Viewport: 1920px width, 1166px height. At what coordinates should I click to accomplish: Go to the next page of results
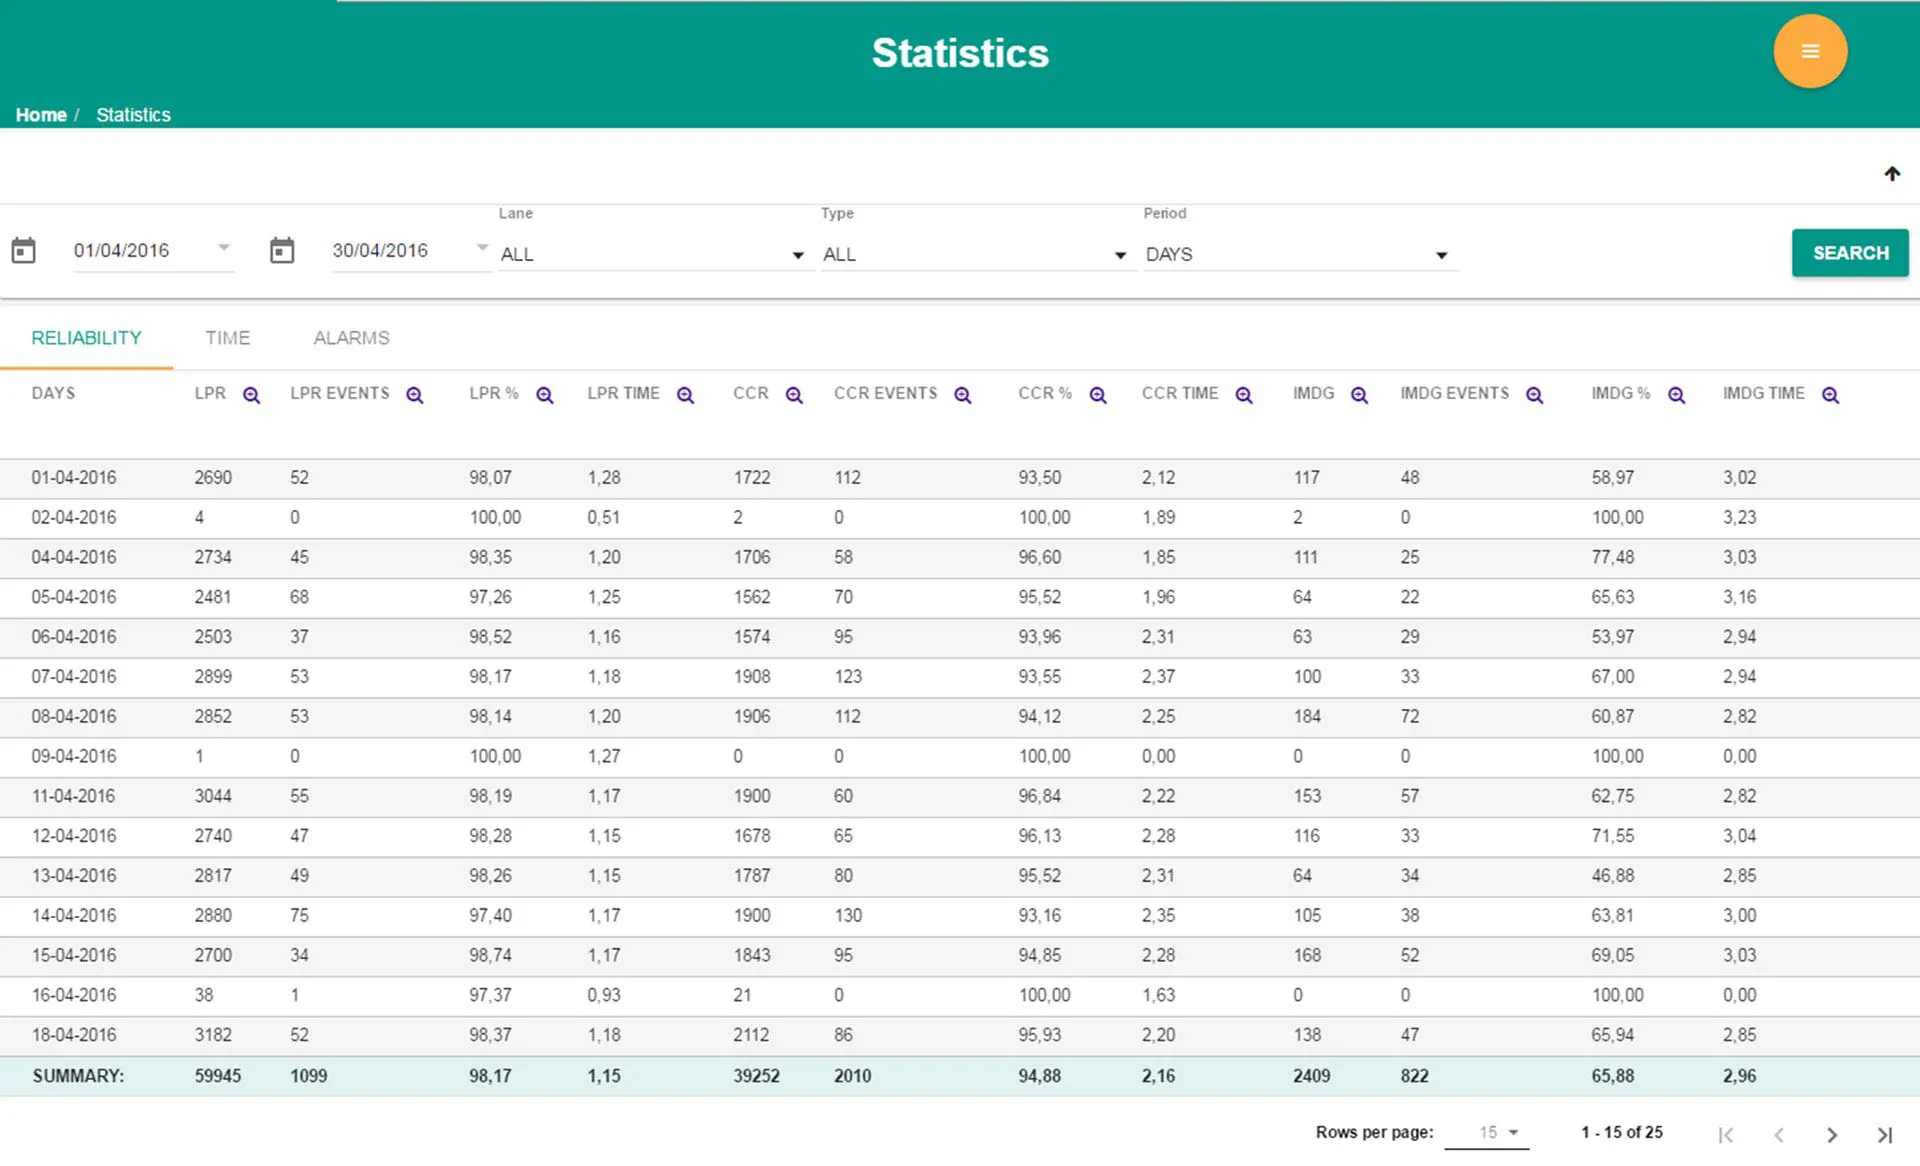pos(1831,1134)
